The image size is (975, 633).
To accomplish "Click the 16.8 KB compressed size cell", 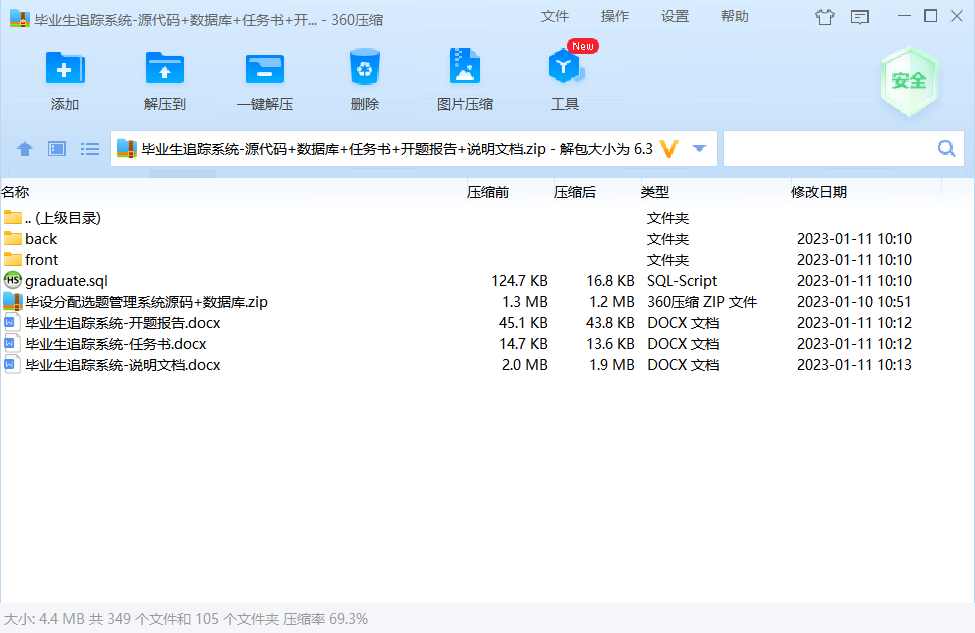I will 610,281.
